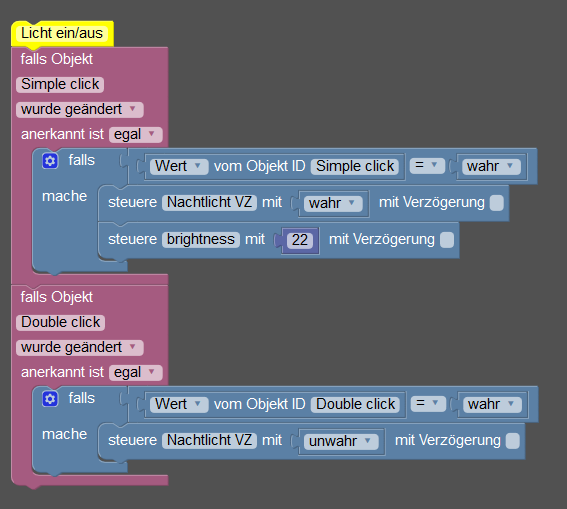Enable delay checkbox on brightness block
This screenshot has height=509, width=567.
(x=447, y=240)
